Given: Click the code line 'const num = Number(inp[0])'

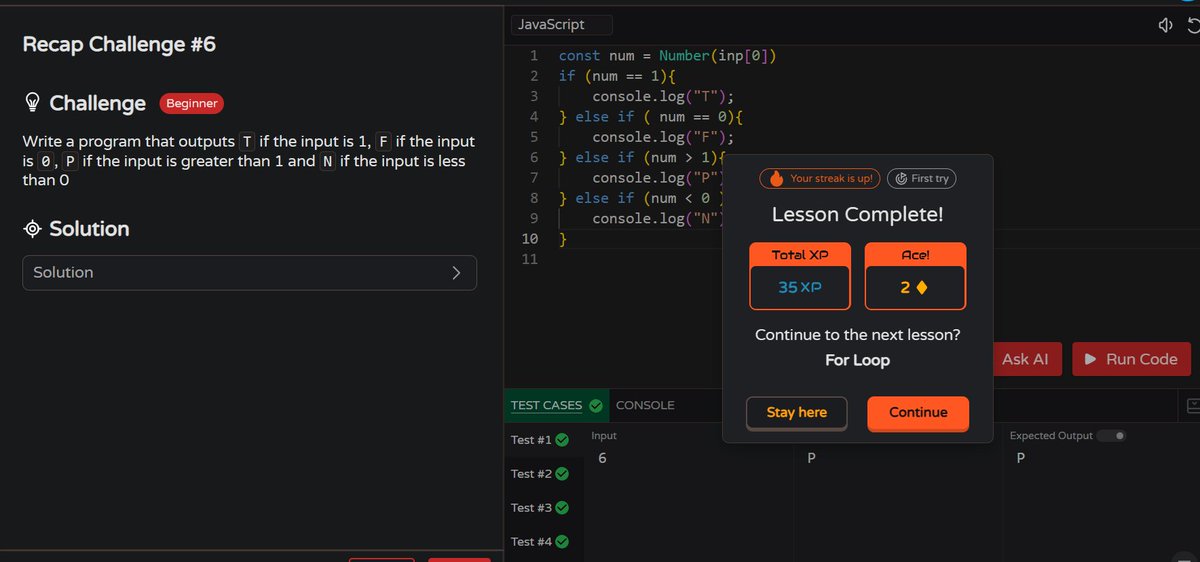Looking at the screenshot, I should point(667,56).
